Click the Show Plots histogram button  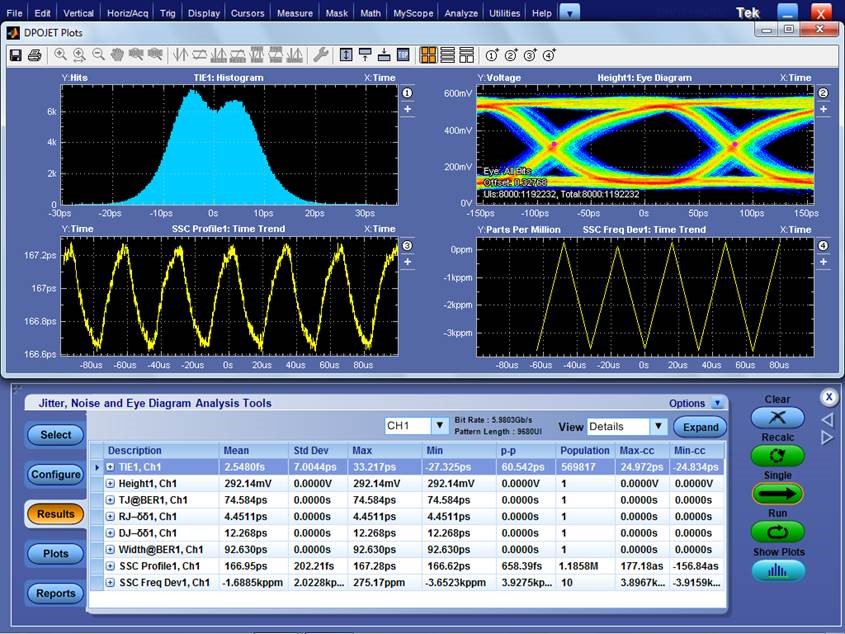(777, 570)
